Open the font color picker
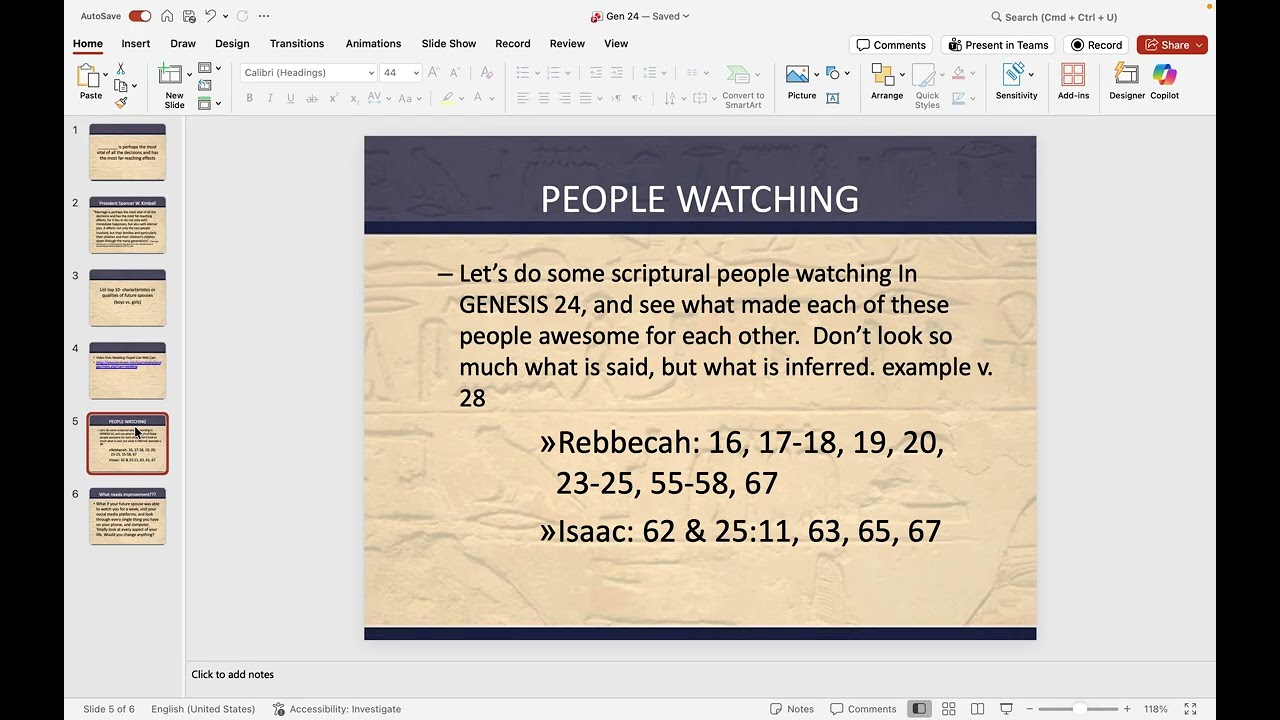 492,98
